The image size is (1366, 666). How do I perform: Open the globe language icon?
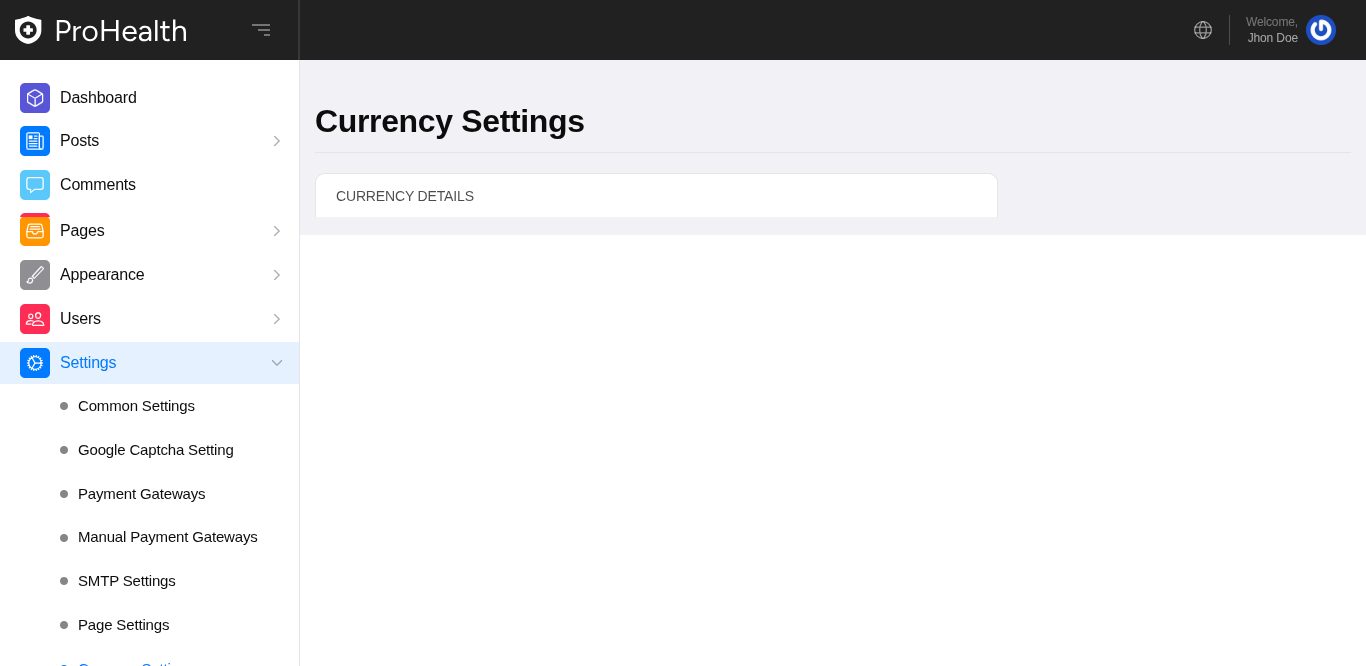[x=1203, y=30]
